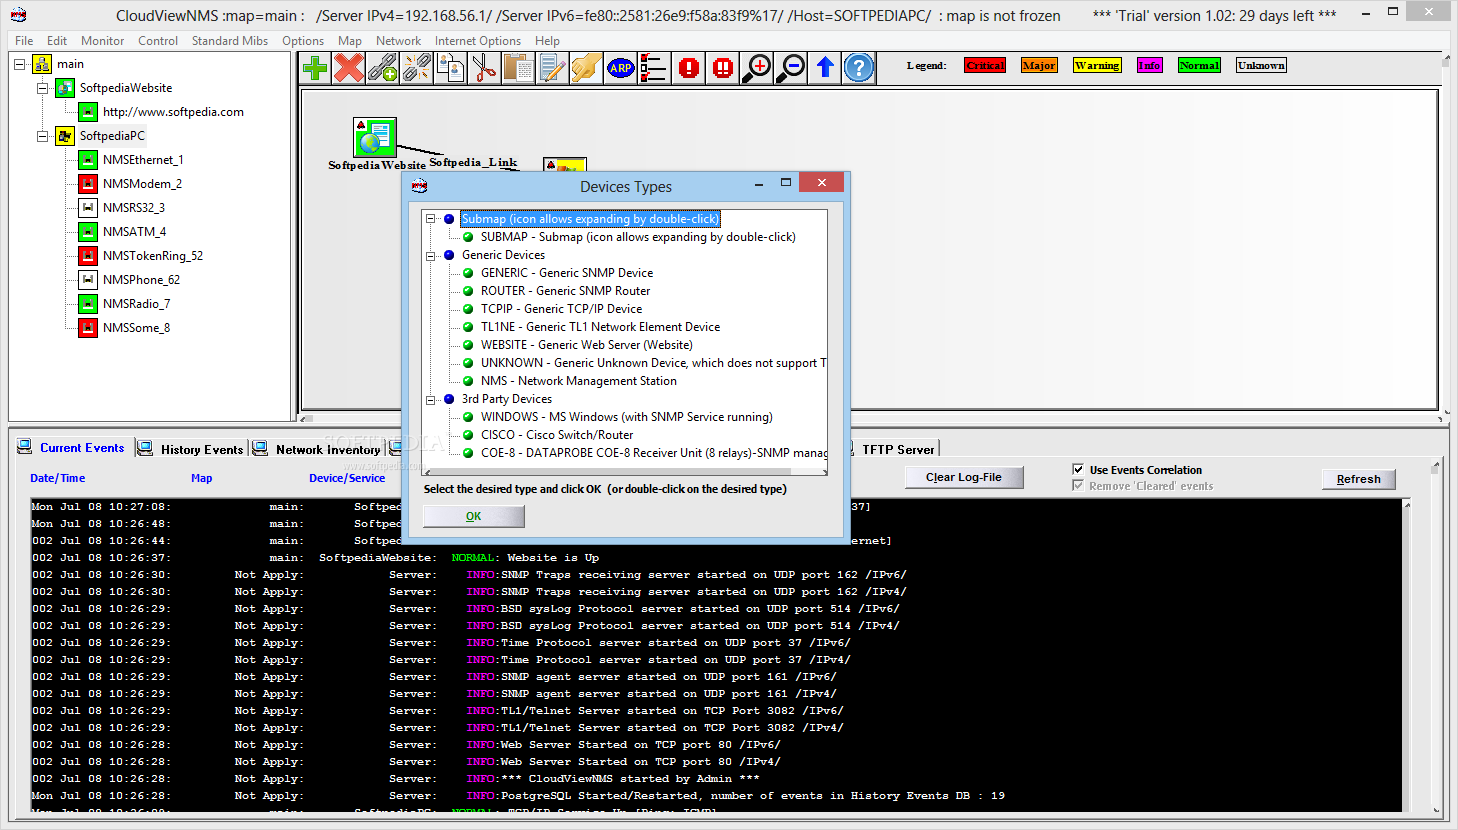Switch to the TFTP Server tab
This screenshot has height=830, width=1458.
(898, 449)
